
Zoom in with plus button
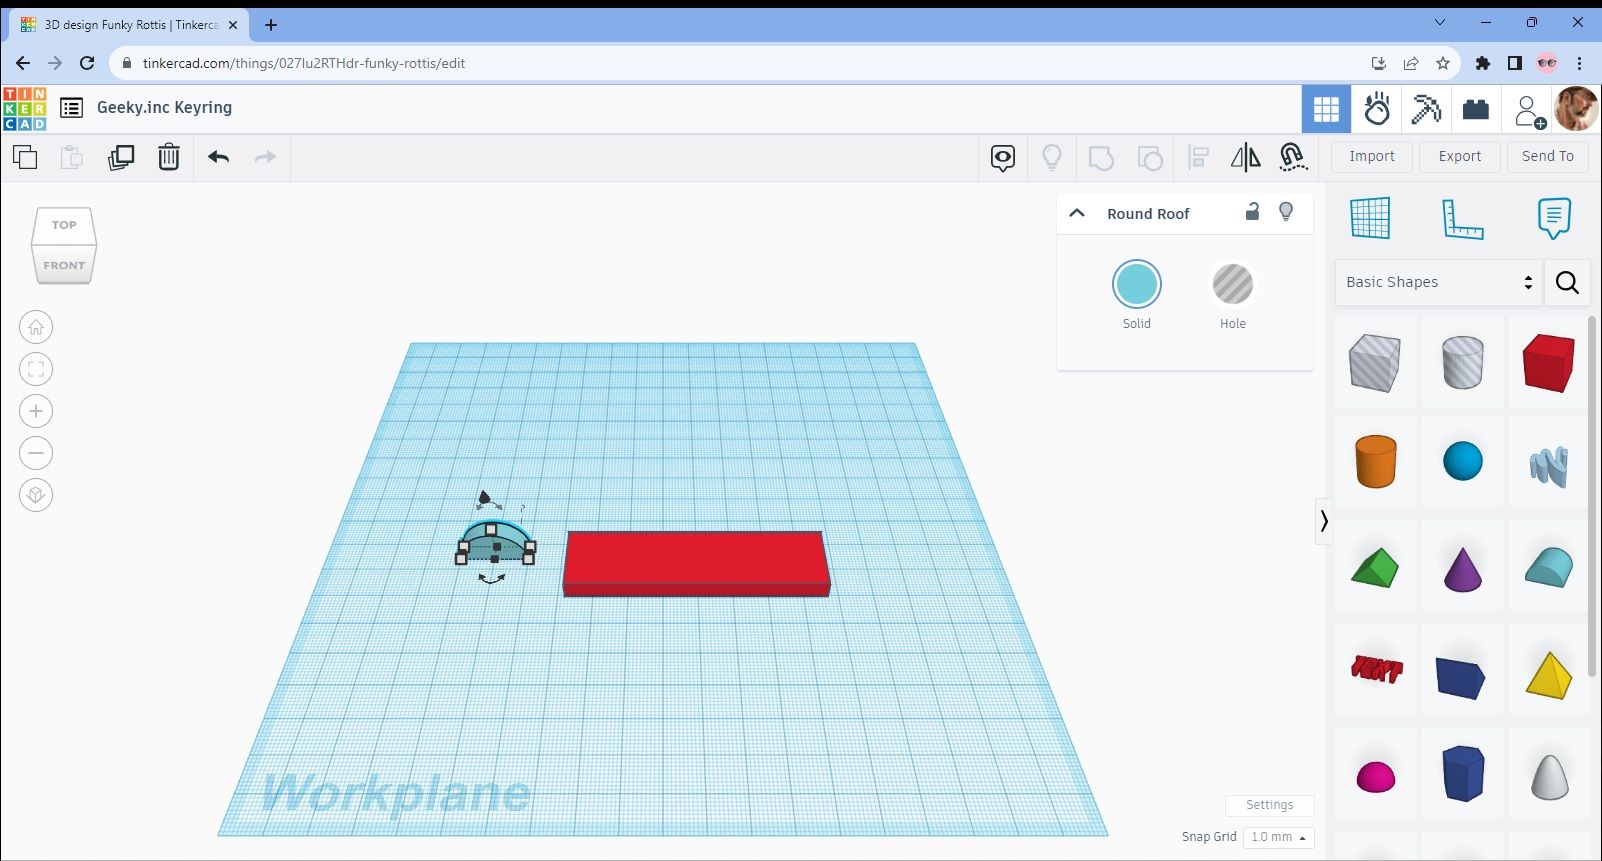point(36,411)
